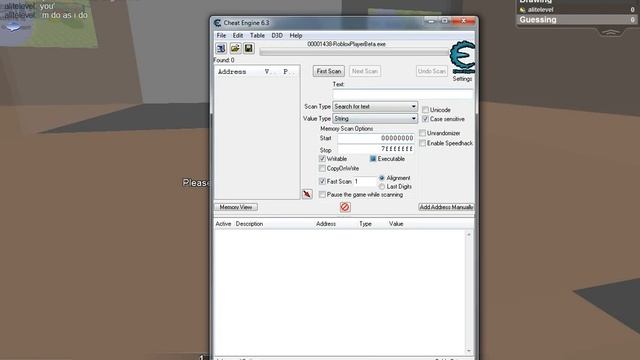Click the Active column header
The image size is (640, 360).
[x=223, y=224]
